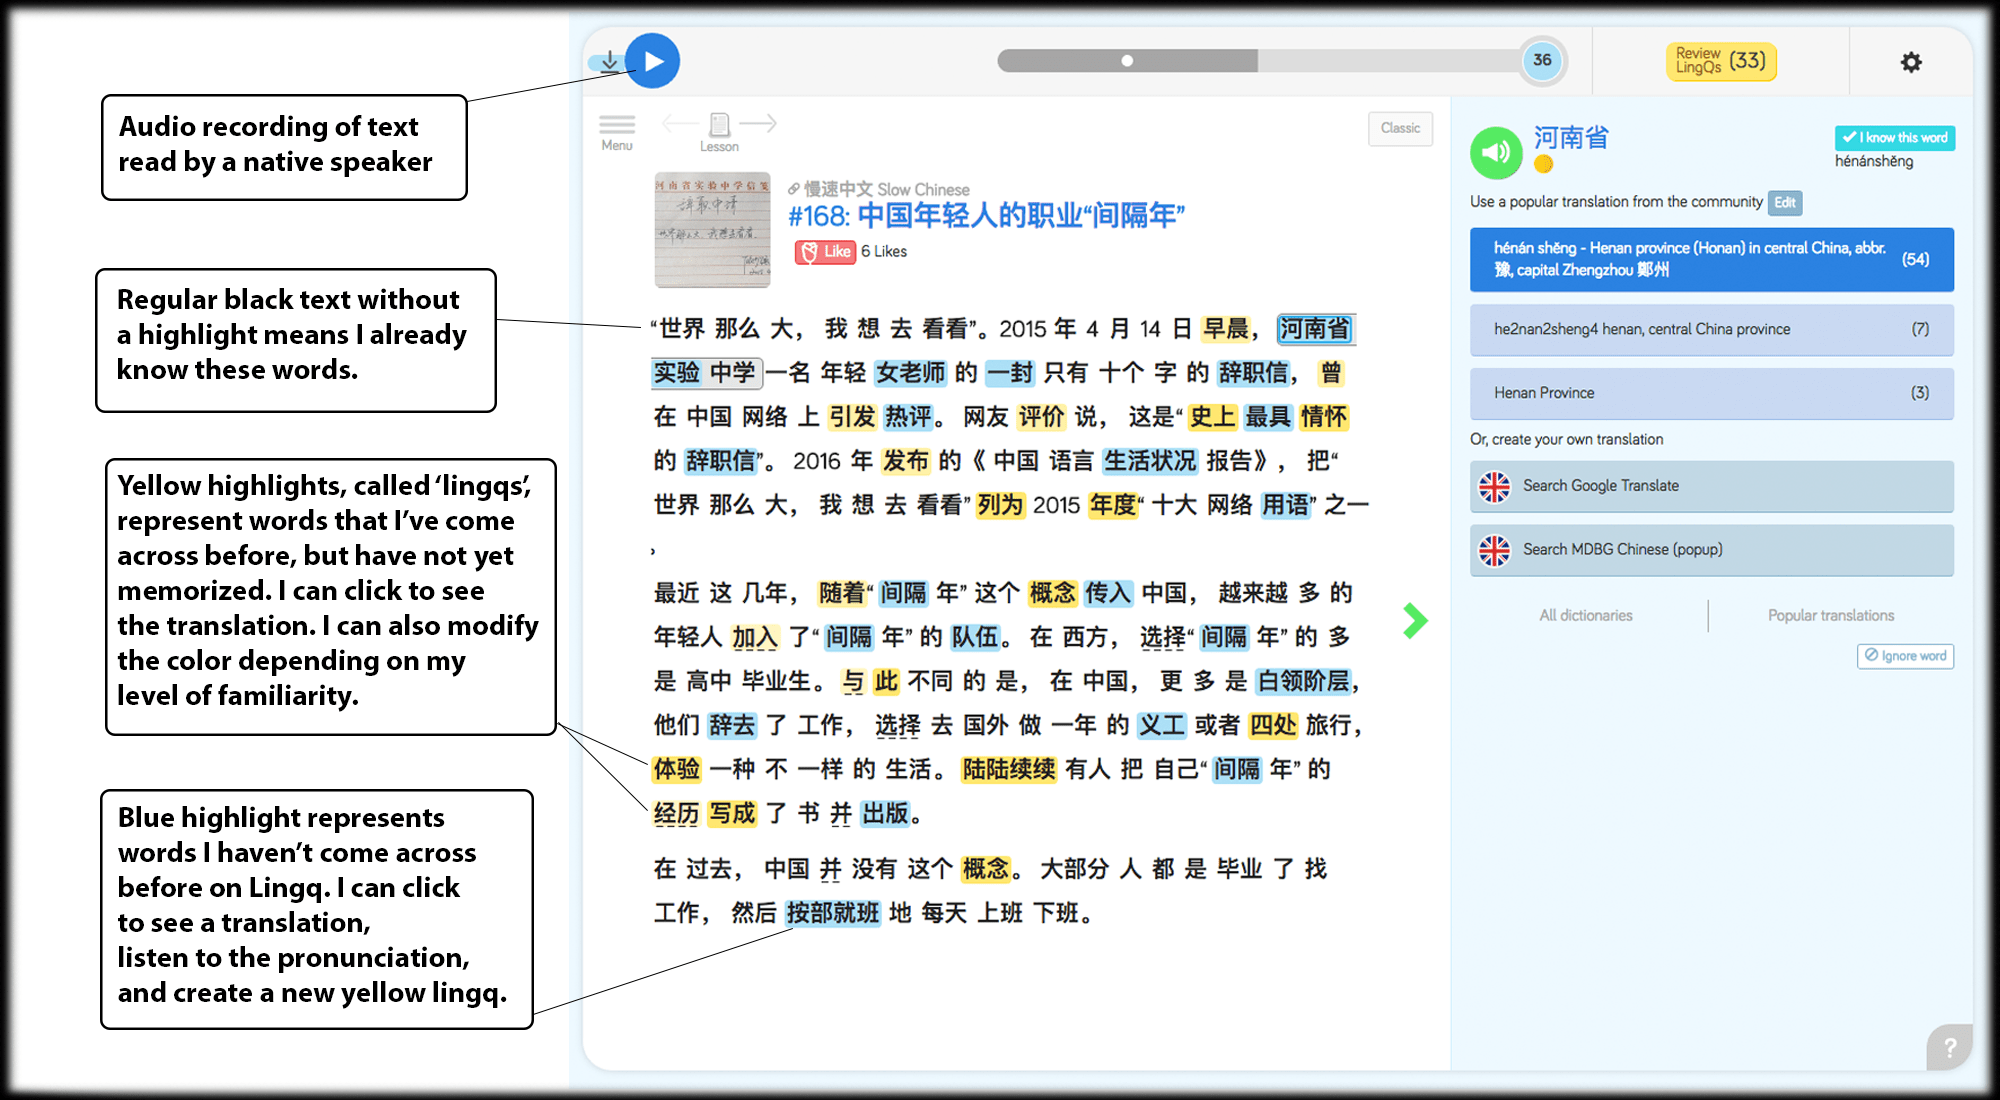Play pronunciation with green speaker icon
The height and width of the screenshot is (1100, 2000).
click(x=1495, y=152)
